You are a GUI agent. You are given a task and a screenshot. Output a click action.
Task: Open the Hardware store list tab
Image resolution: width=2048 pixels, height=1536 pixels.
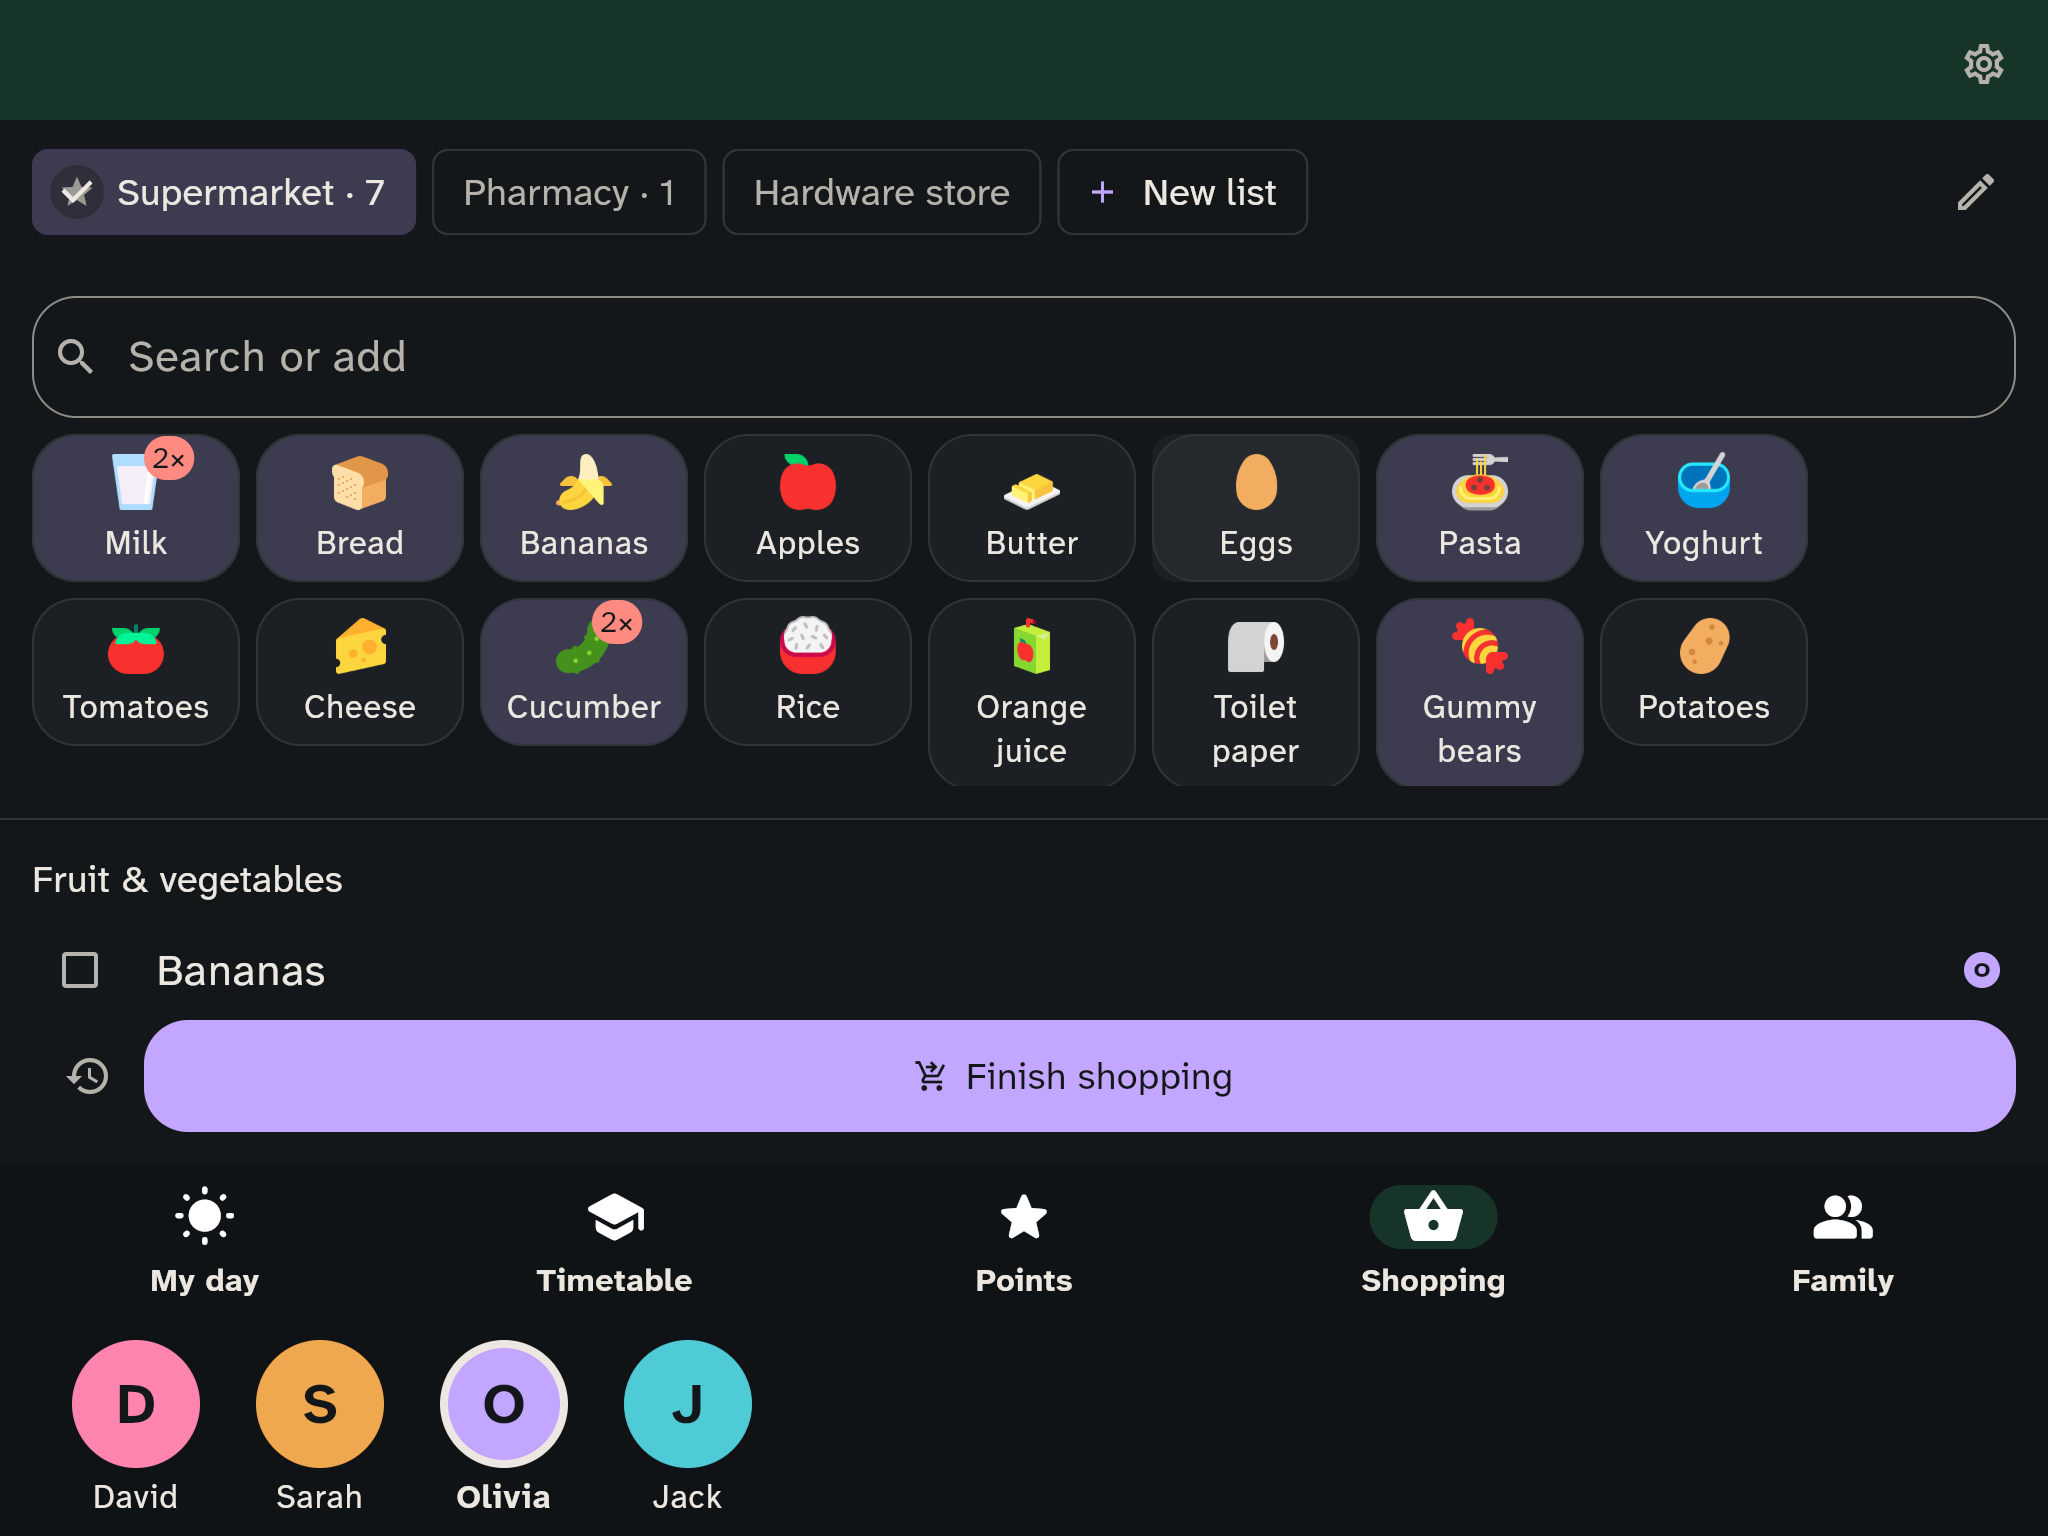(881, 192)
